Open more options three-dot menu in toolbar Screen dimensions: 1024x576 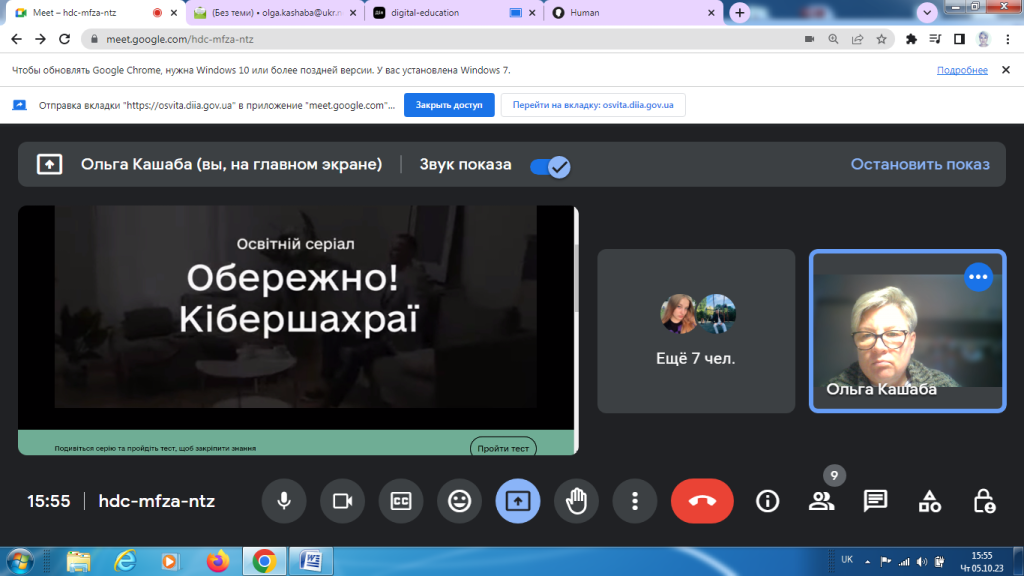click(x=634, y=501)
